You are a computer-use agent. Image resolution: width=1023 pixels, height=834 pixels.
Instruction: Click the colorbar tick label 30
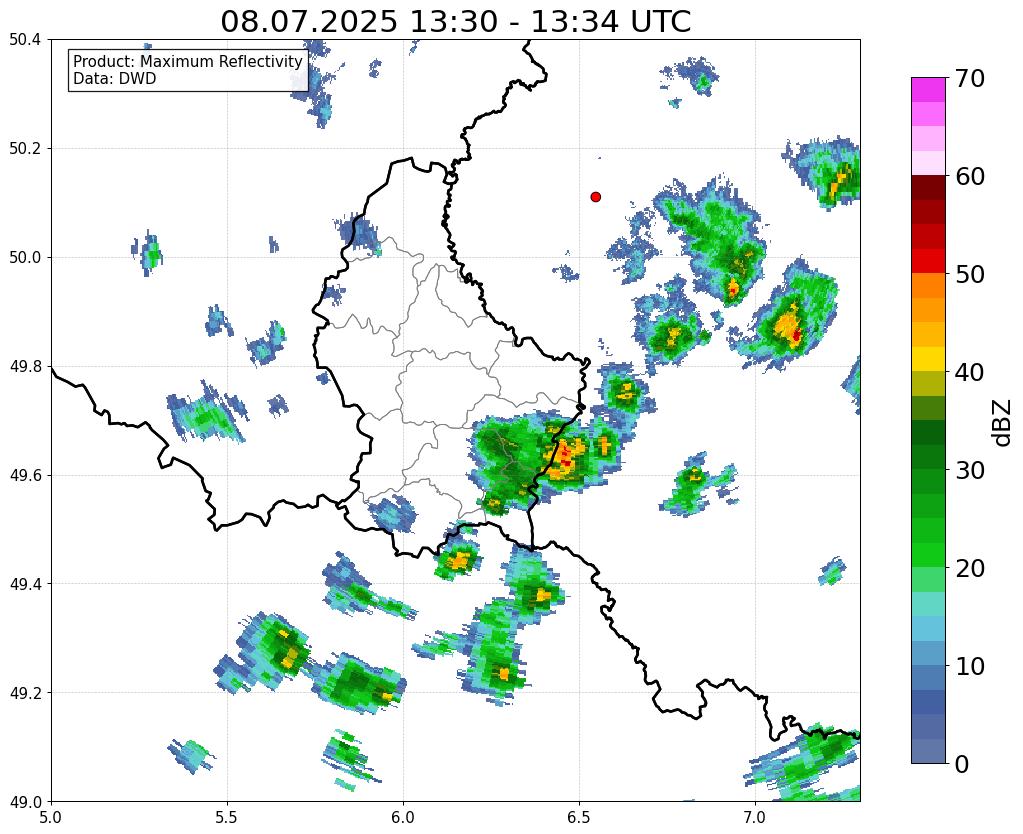(970, 470)
